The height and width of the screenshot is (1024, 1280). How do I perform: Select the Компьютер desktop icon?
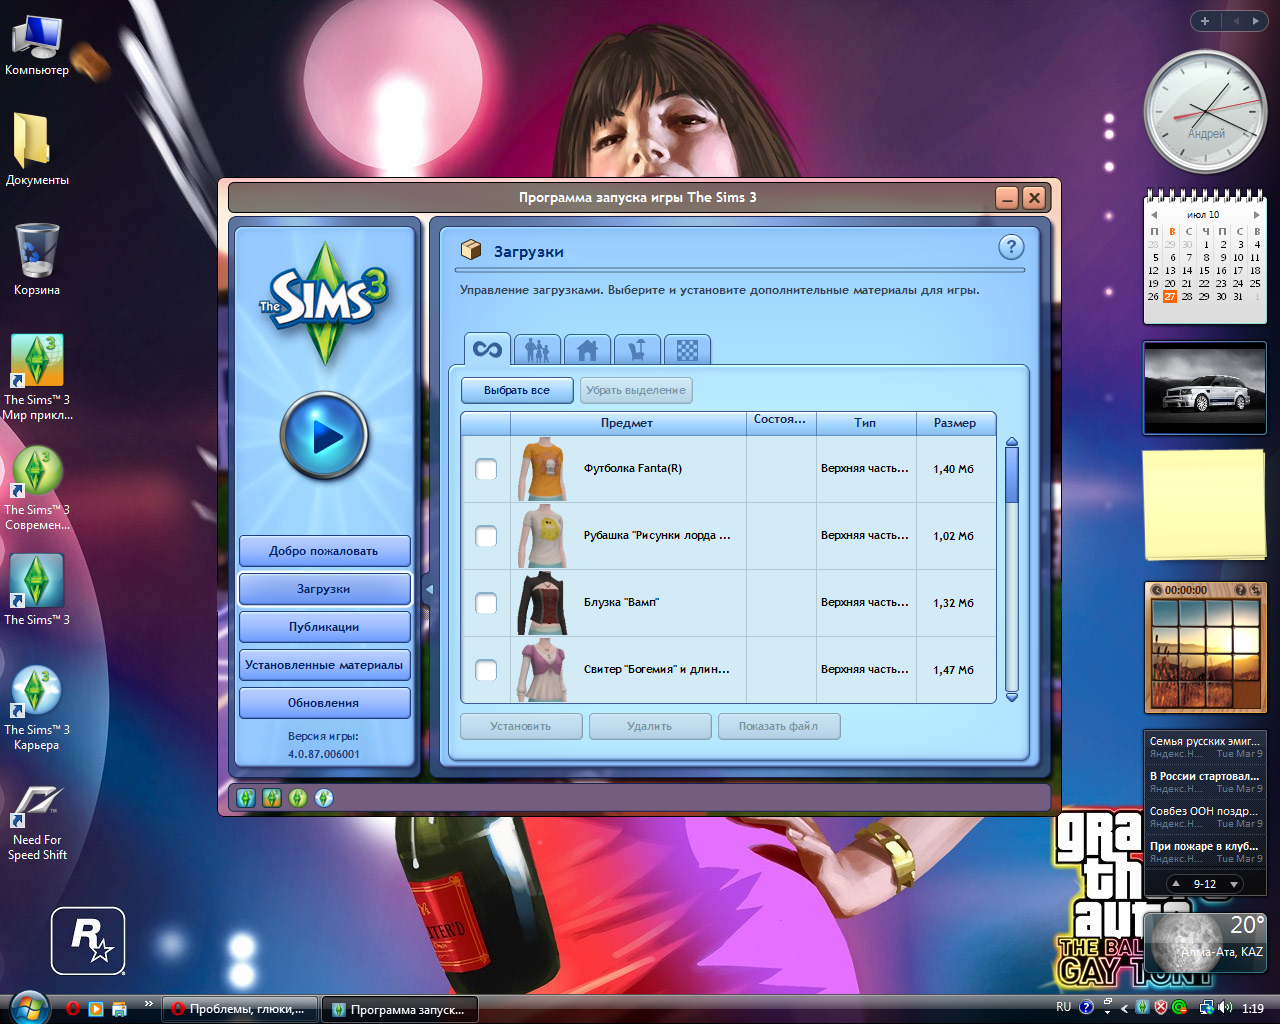click(37, 45)
